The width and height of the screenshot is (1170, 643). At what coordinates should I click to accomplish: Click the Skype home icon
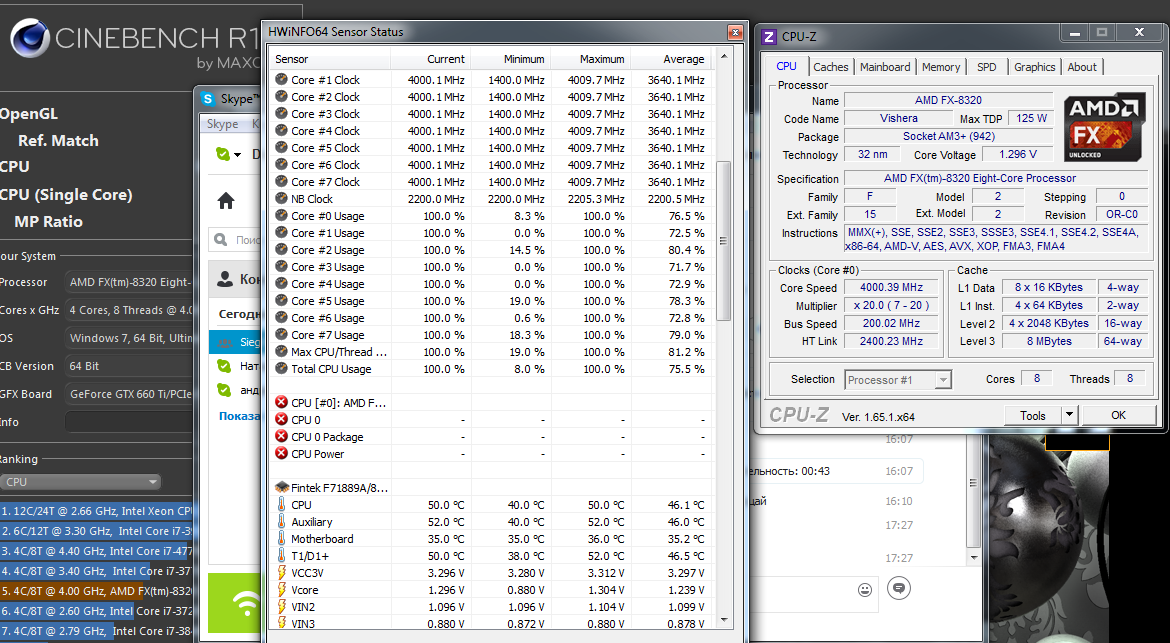click(226, 201)
